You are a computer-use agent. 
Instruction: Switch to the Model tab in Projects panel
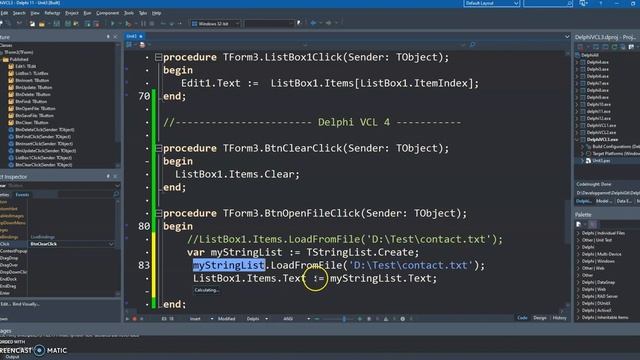click(603, 201)
